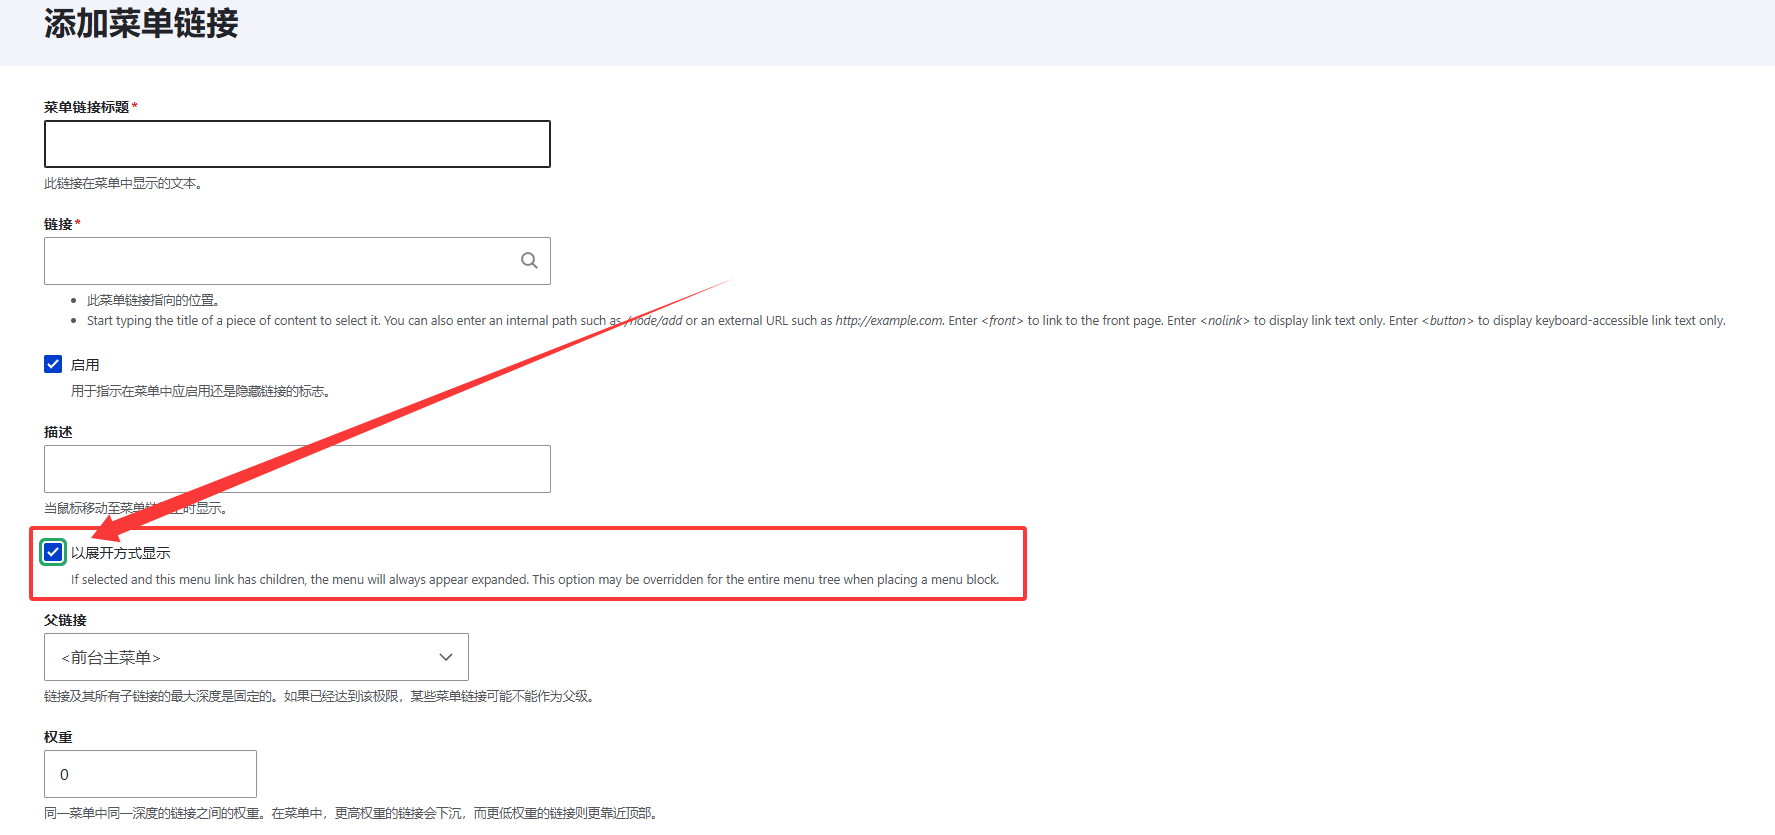Open the <前台主菜单> parent link dropdown
This screenshot has width=1775, height=835.
click(256, 657)
